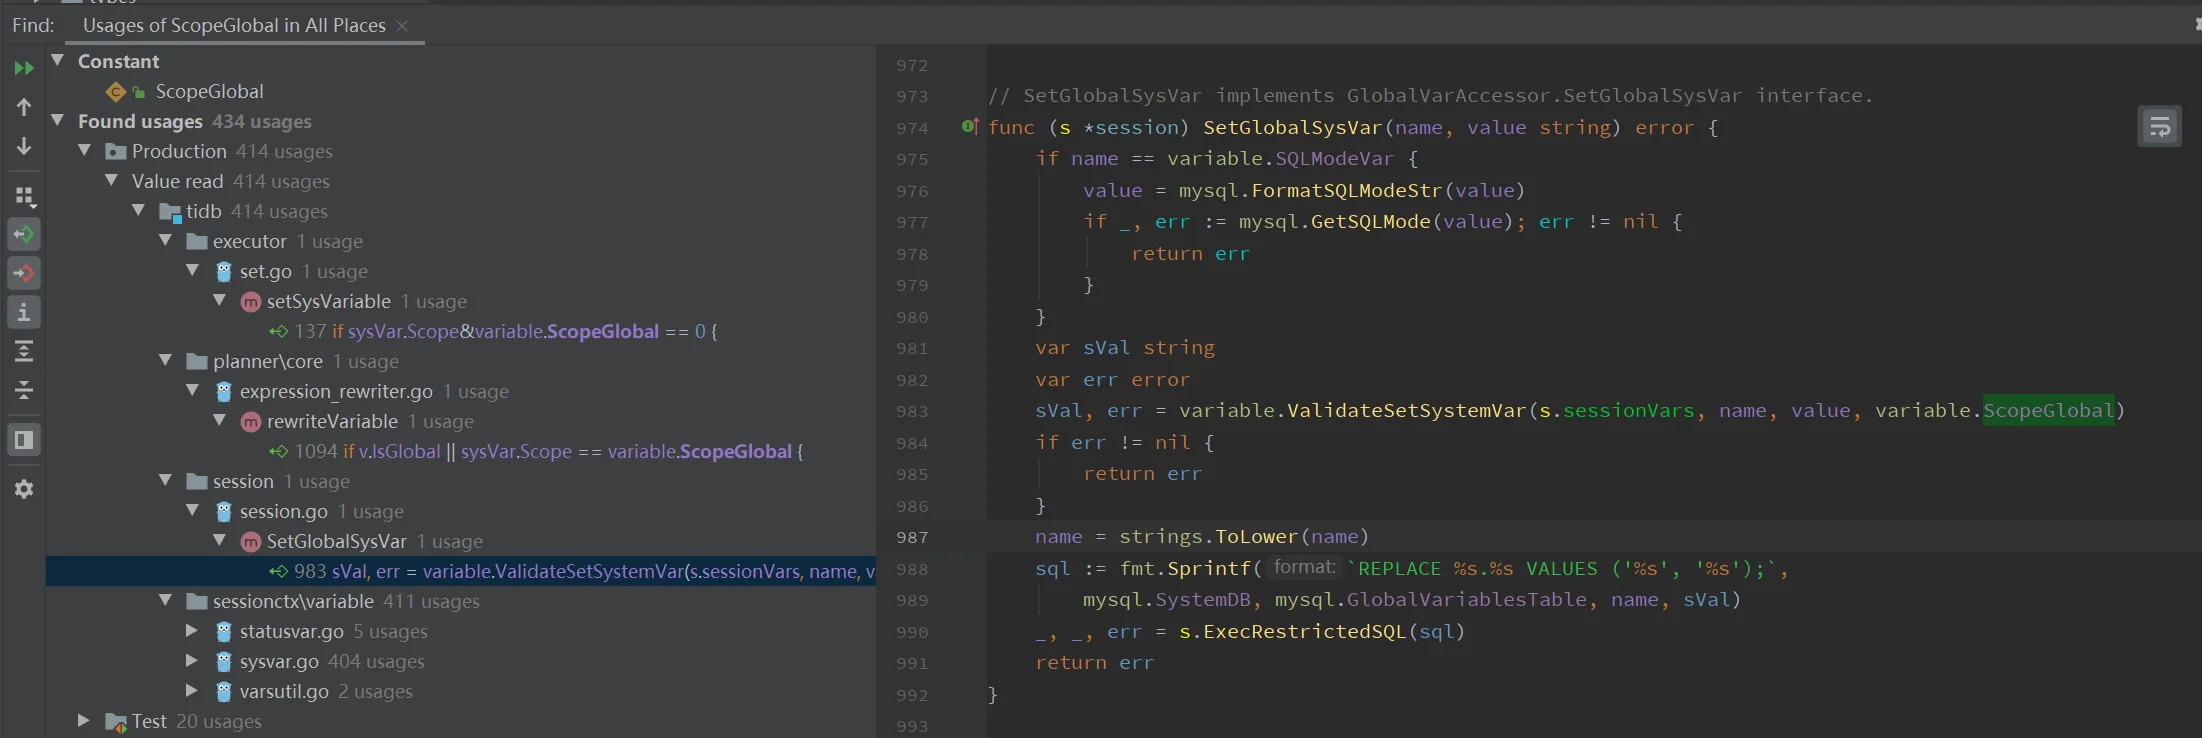This screenshot has width=2202, height=738.
Task: Select line 1094 usage in rewriteVariable
Action: click(548, 451)
